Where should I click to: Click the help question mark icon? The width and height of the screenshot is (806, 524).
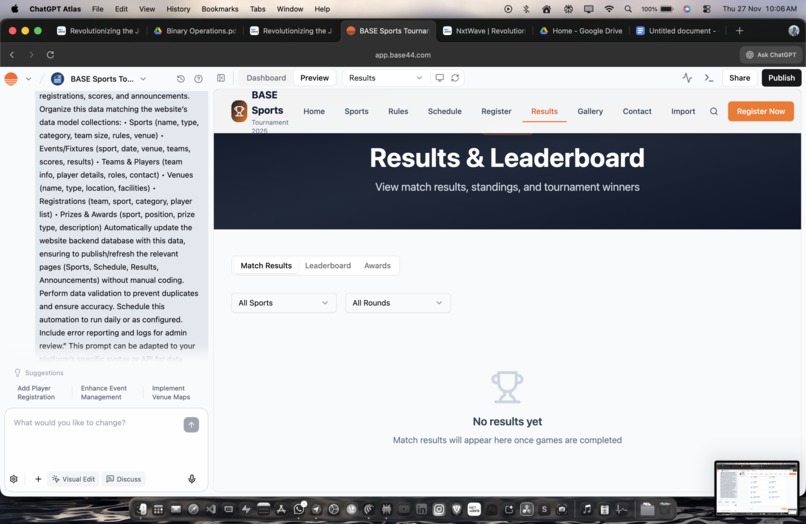(198, 79)
